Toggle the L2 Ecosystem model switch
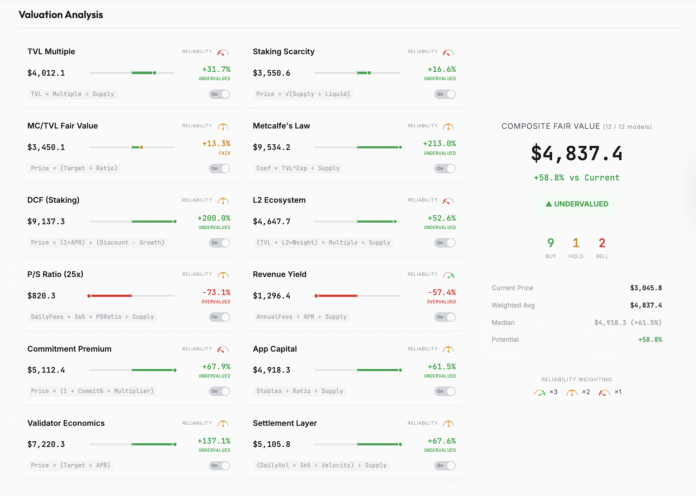The width and height of the screenshot is (696, 496). coord(445,243)
